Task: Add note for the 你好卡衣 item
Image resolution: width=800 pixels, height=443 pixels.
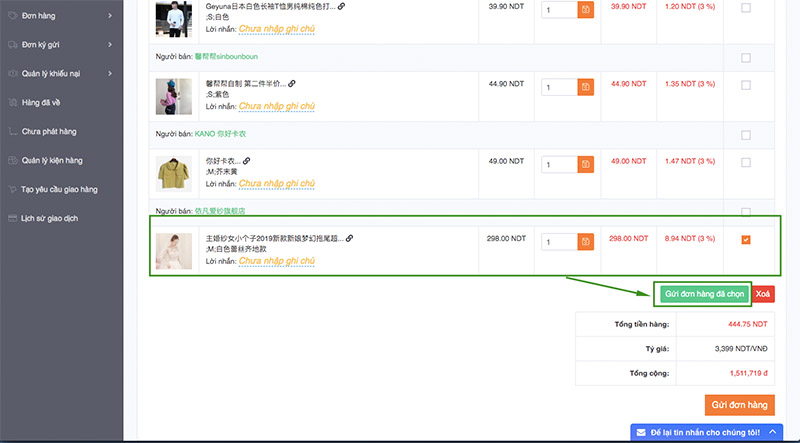Action: tap(277, 183)
